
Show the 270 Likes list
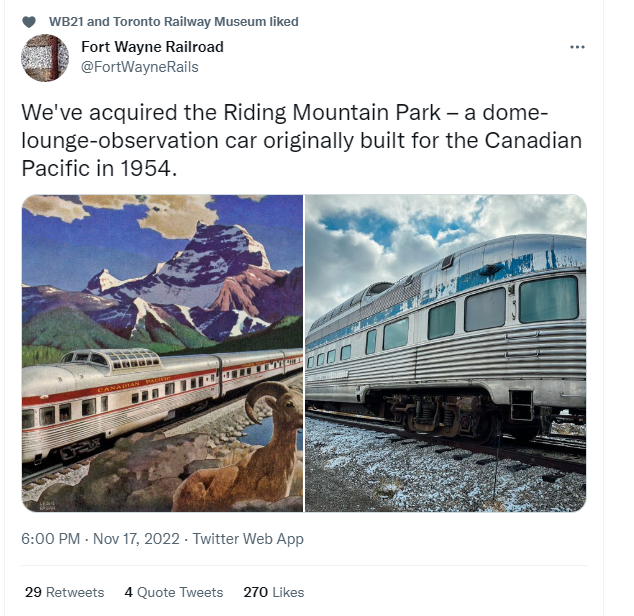coord(273,592)
